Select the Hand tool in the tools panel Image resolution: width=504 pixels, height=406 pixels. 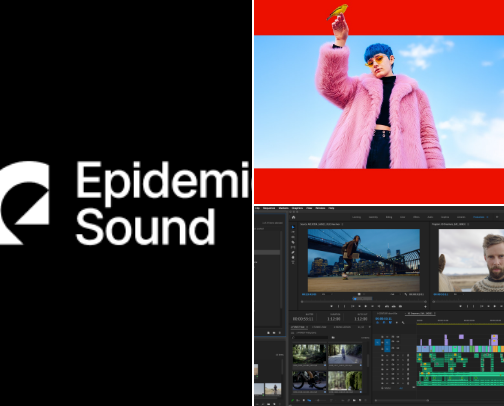[293, 257]
